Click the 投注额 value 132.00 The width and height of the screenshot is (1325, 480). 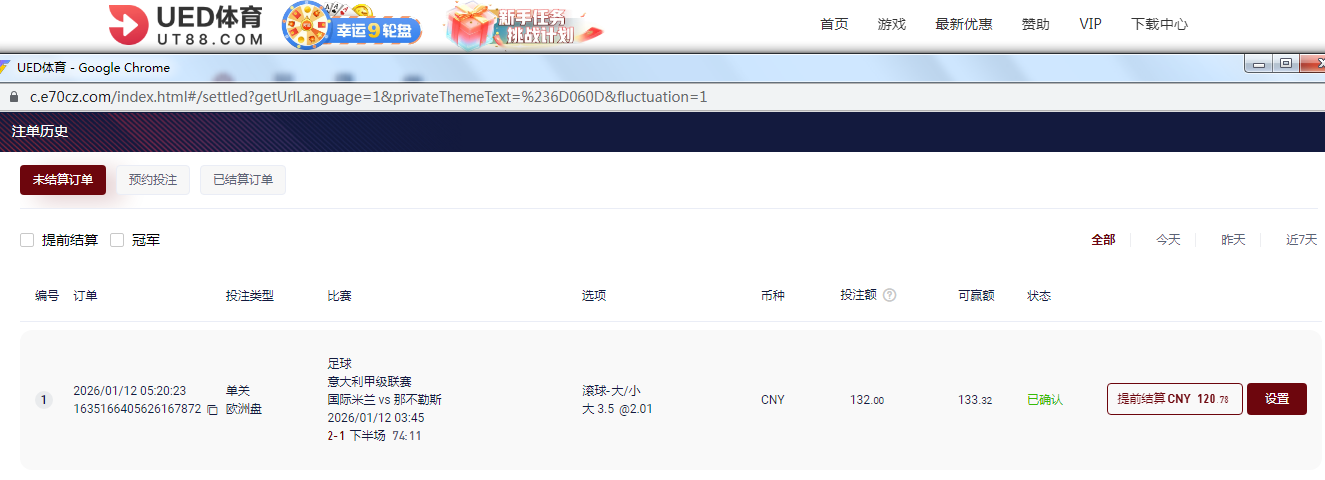867,400
